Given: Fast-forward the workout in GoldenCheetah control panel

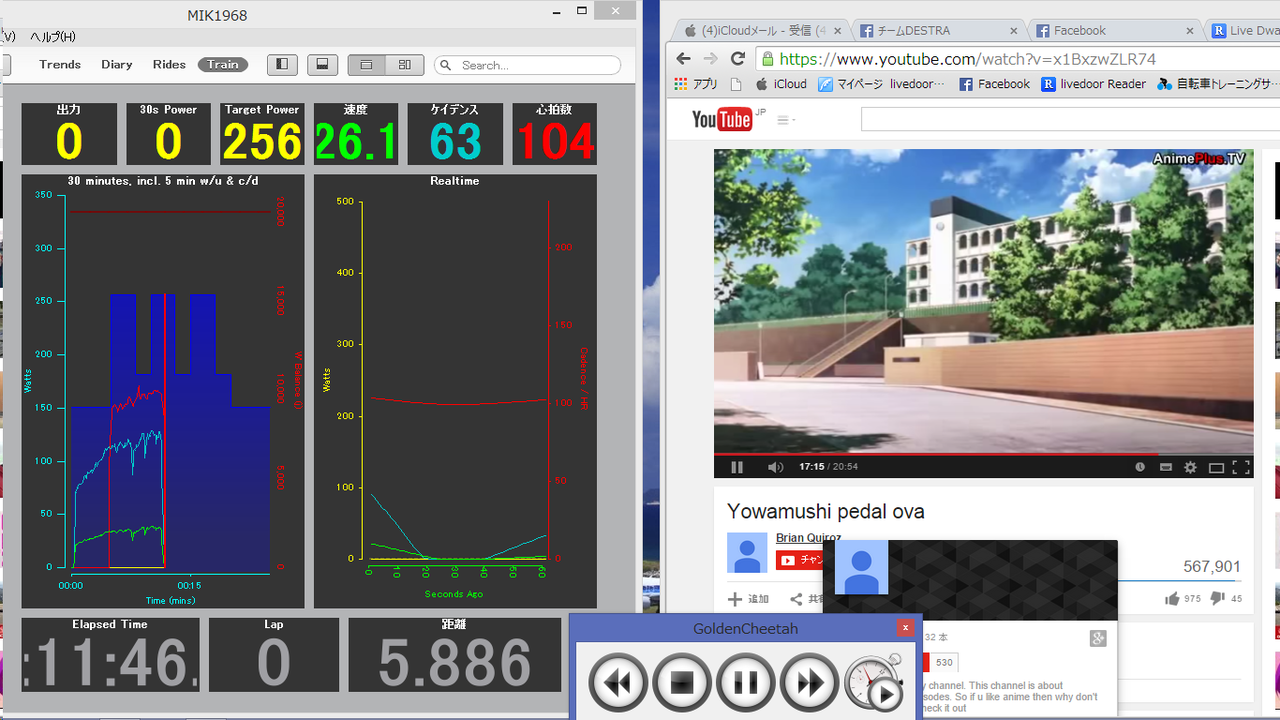Looking at the screenshot, I should [x=809, y=683].
